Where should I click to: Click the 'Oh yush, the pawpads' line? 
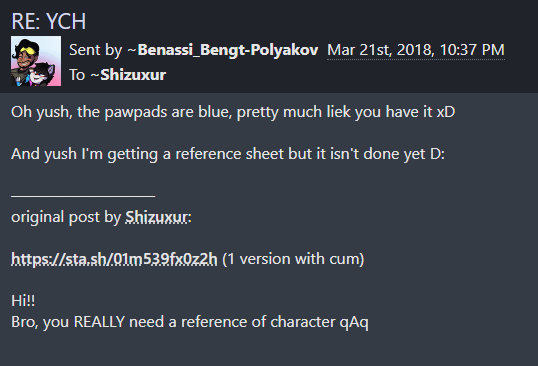[233, 112]
